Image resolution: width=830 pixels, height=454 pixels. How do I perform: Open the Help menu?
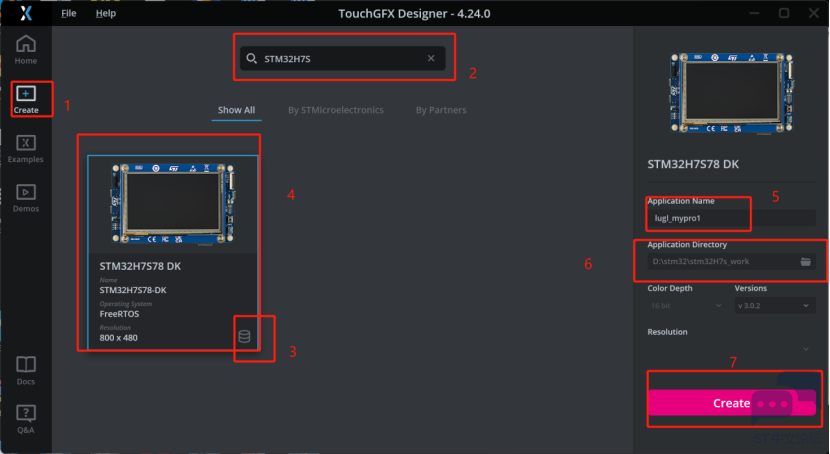[106, 13]
